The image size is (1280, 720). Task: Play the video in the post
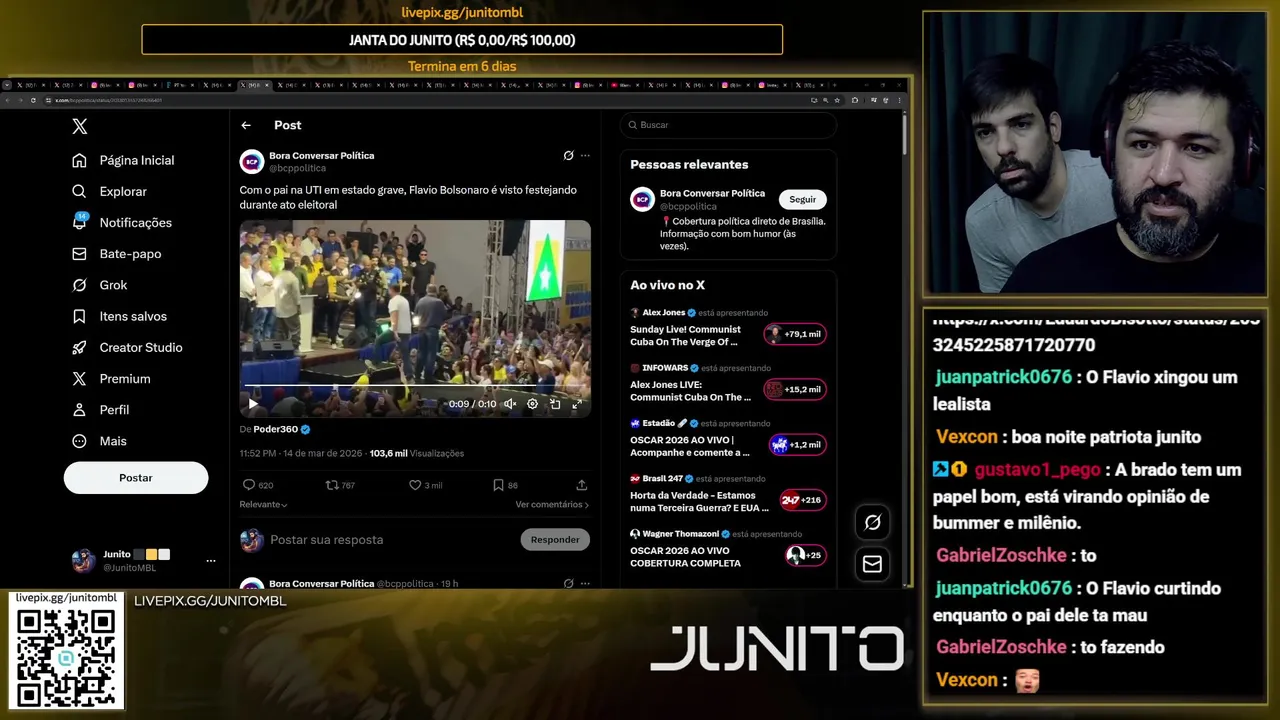(x=253, y=404)
